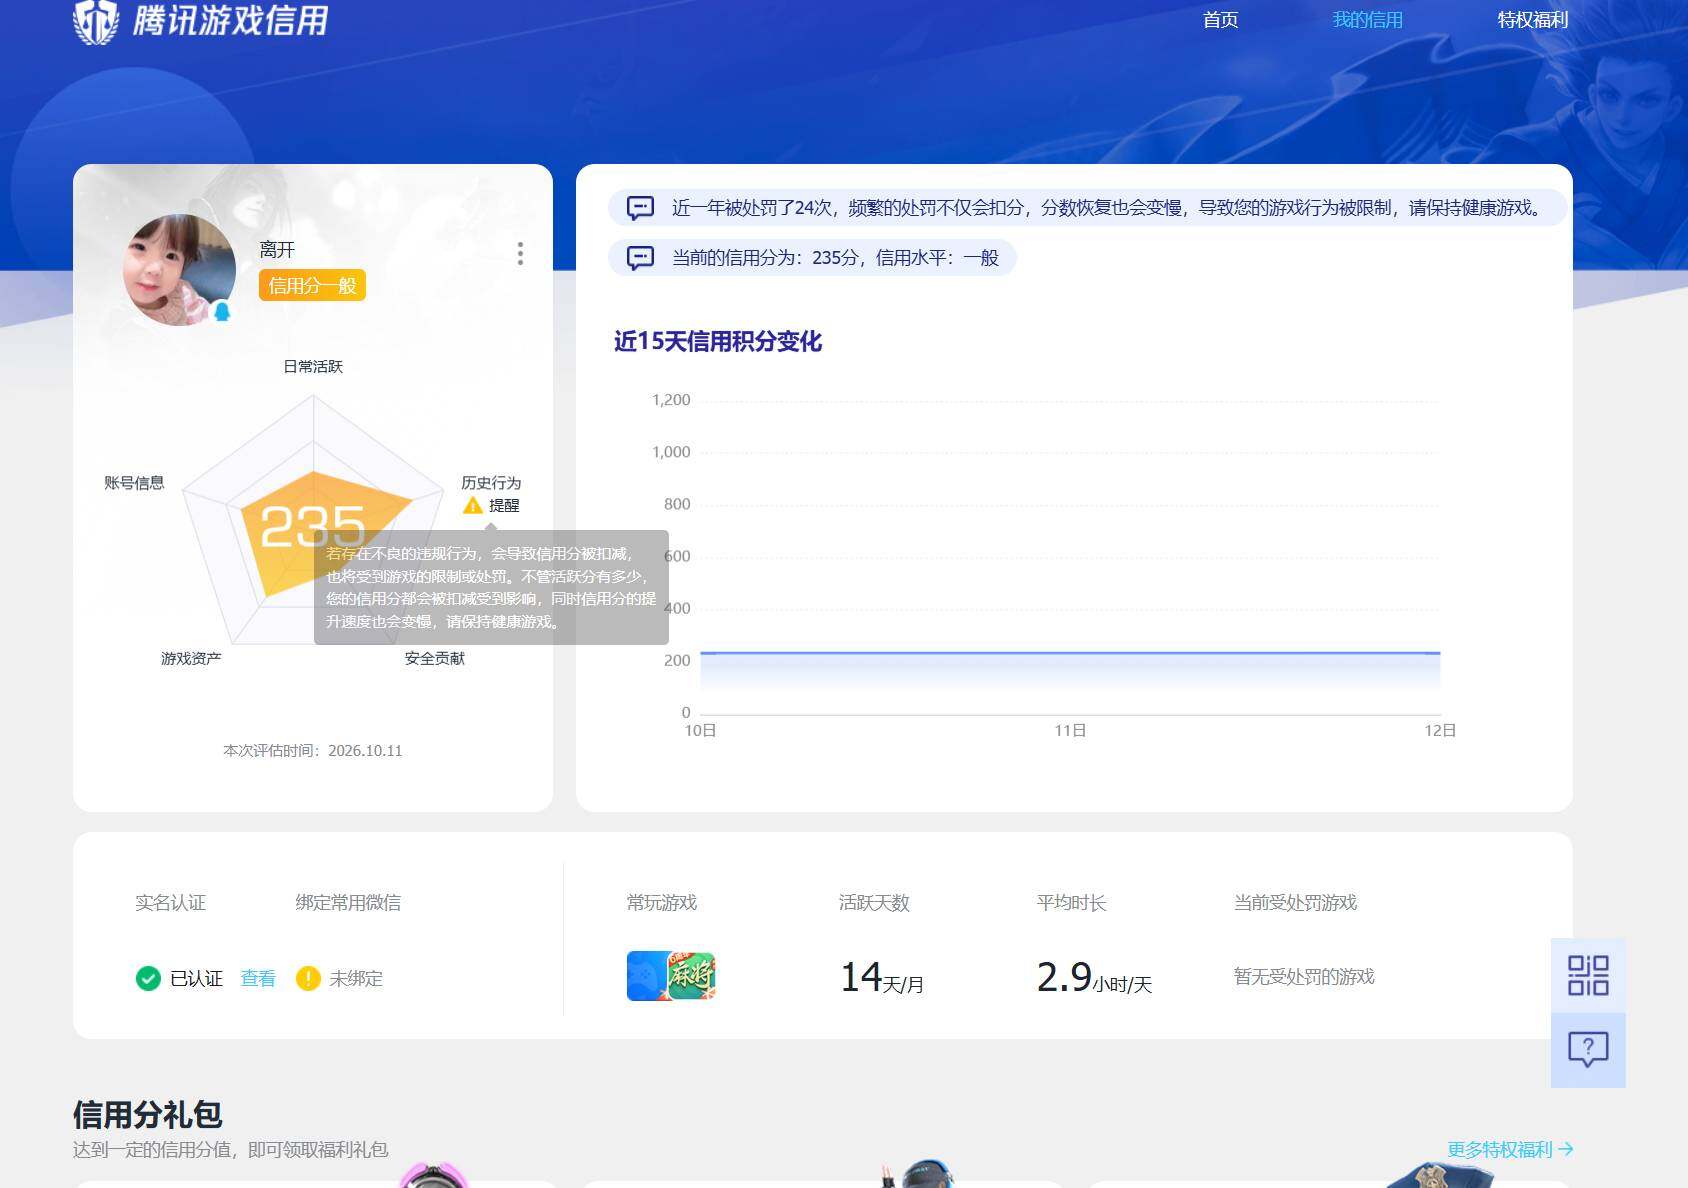Click the warning icon next to 提醒

tap(473, 506)
